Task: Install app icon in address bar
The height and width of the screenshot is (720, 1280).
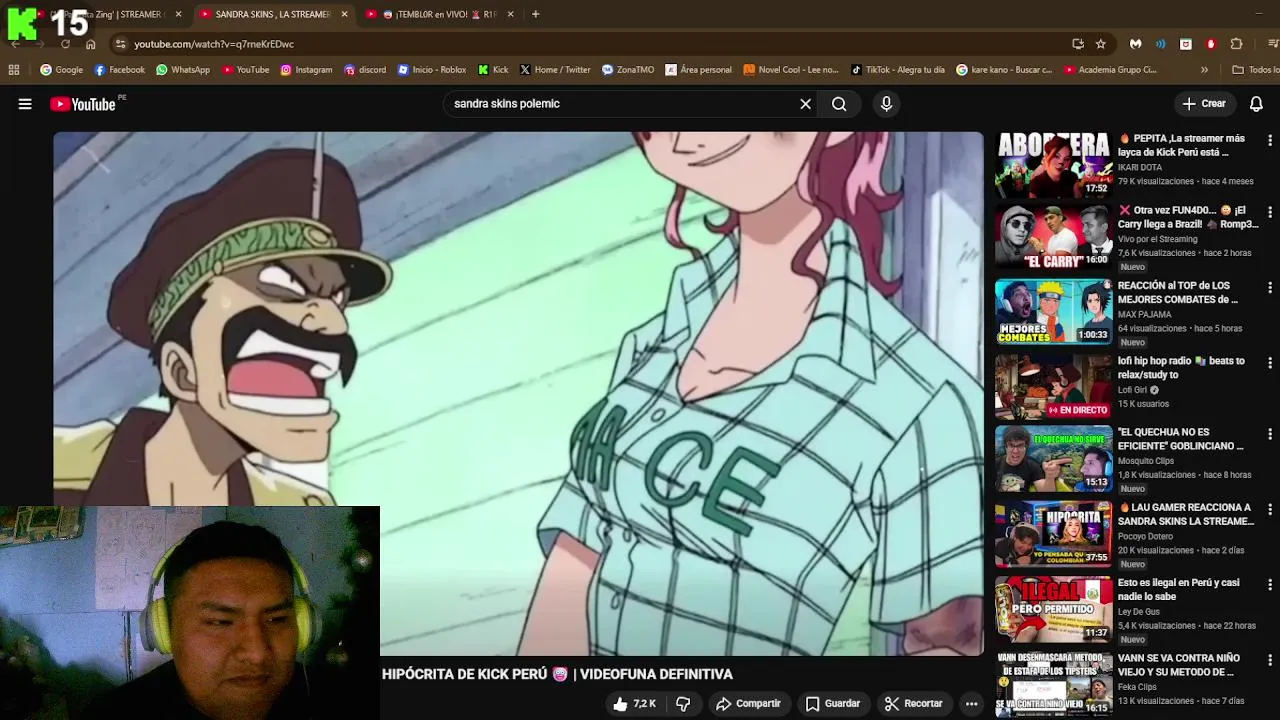Action: click(1078, 44)
